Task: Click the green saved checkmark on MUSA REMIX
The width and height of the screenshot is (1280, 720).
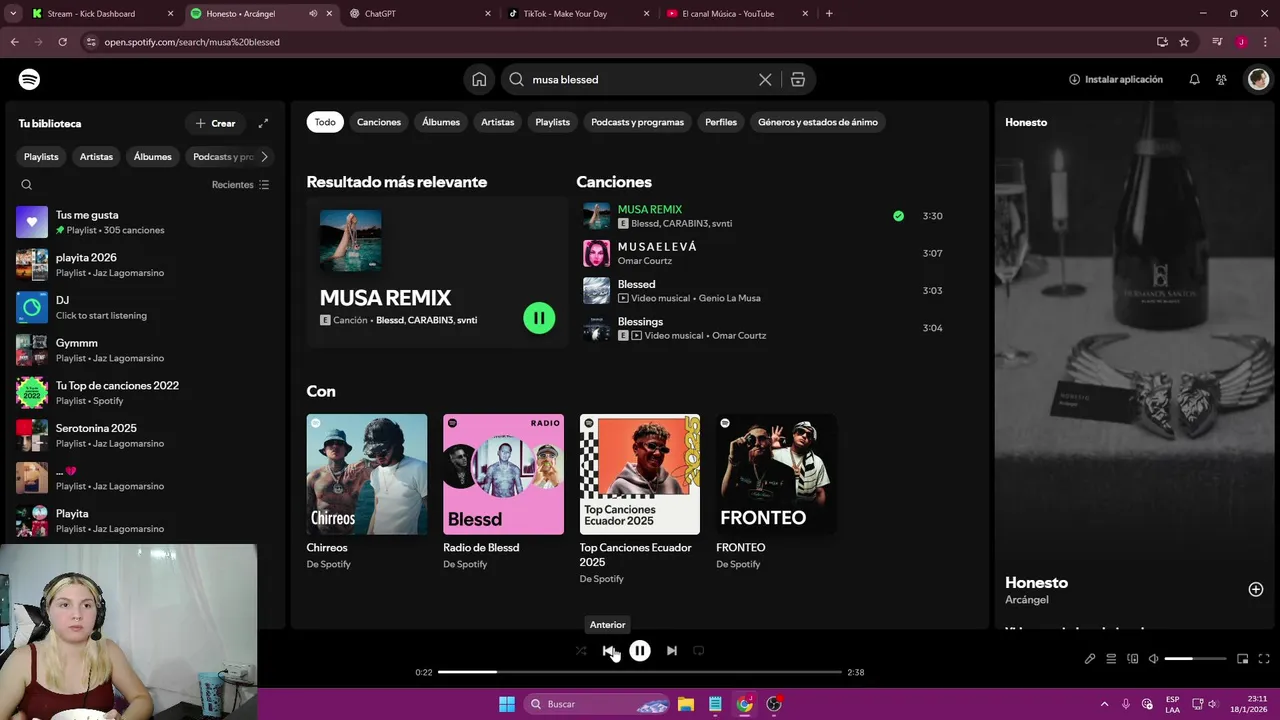Action: pos(898,216)
